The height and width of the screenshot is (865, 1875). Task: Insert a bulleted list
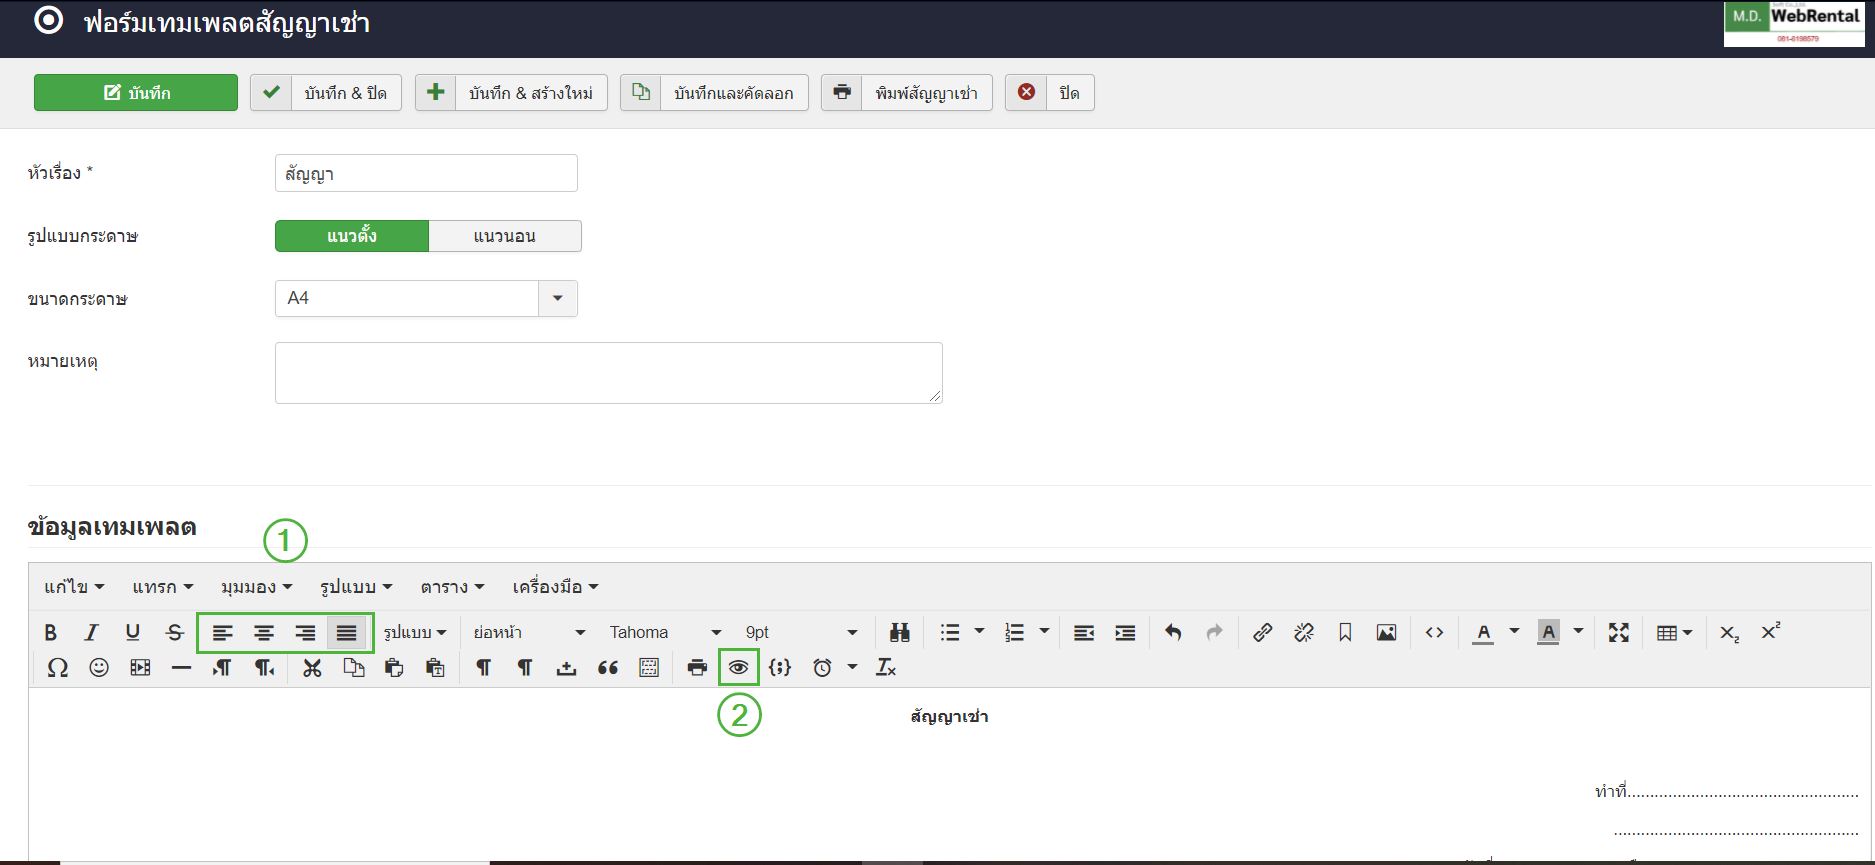point(950,632)
